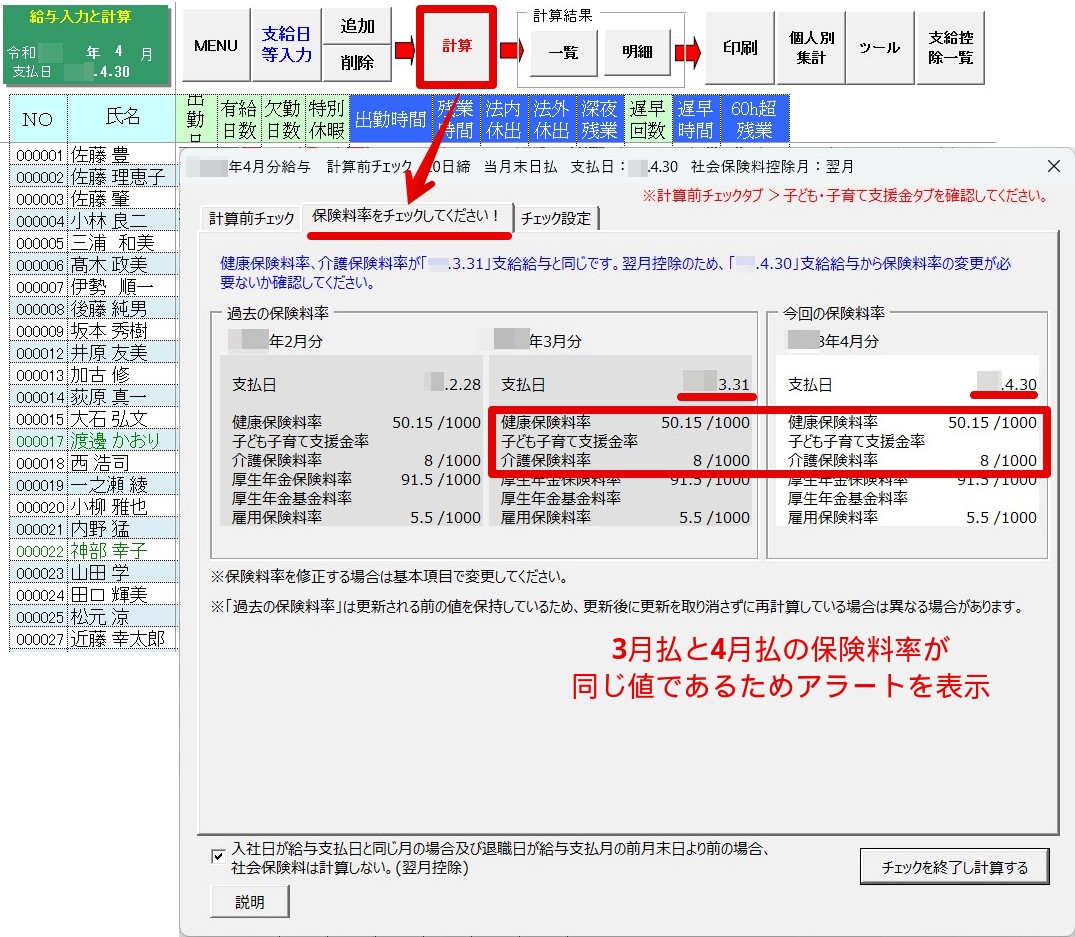1075x937 pixels.
Task: Click the 出勤時間 column header
Action: pyautogui.click(x=389, y=120)
